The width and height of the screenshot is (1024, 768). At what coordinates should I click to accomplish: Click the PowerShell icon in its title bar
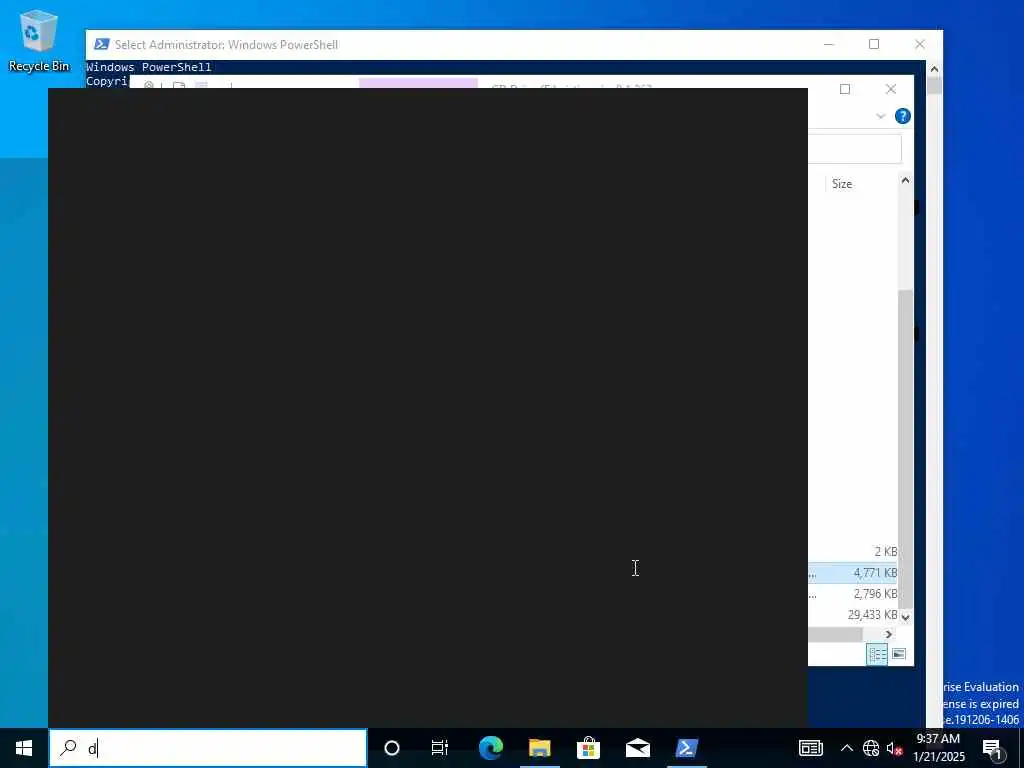tap(101, 44)
